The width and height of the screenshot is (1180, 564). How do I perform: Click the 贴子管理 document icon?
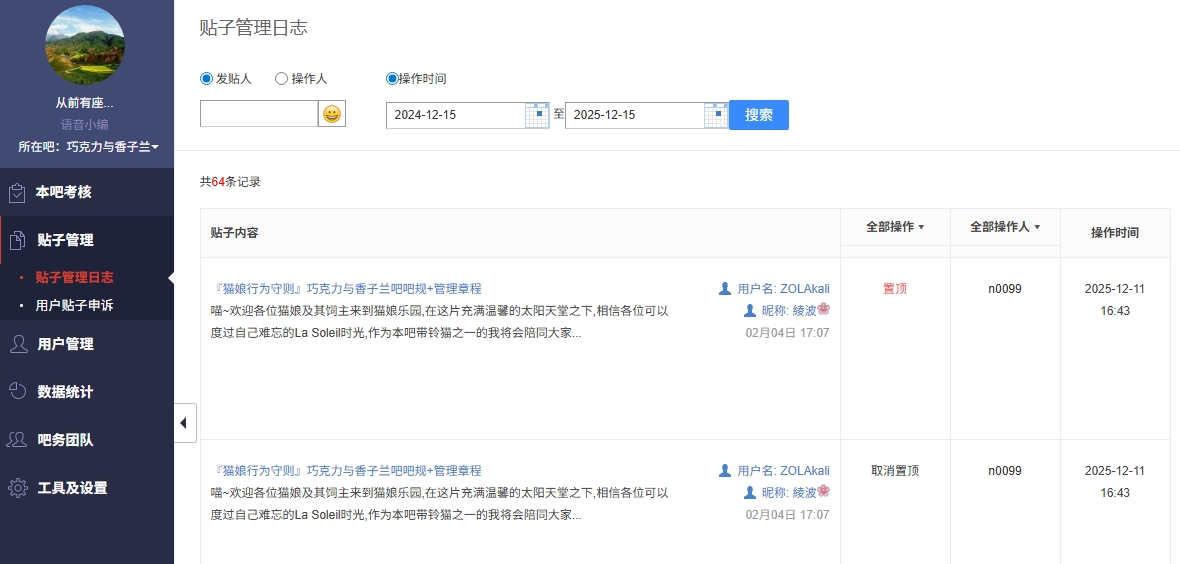coord(17,240)
